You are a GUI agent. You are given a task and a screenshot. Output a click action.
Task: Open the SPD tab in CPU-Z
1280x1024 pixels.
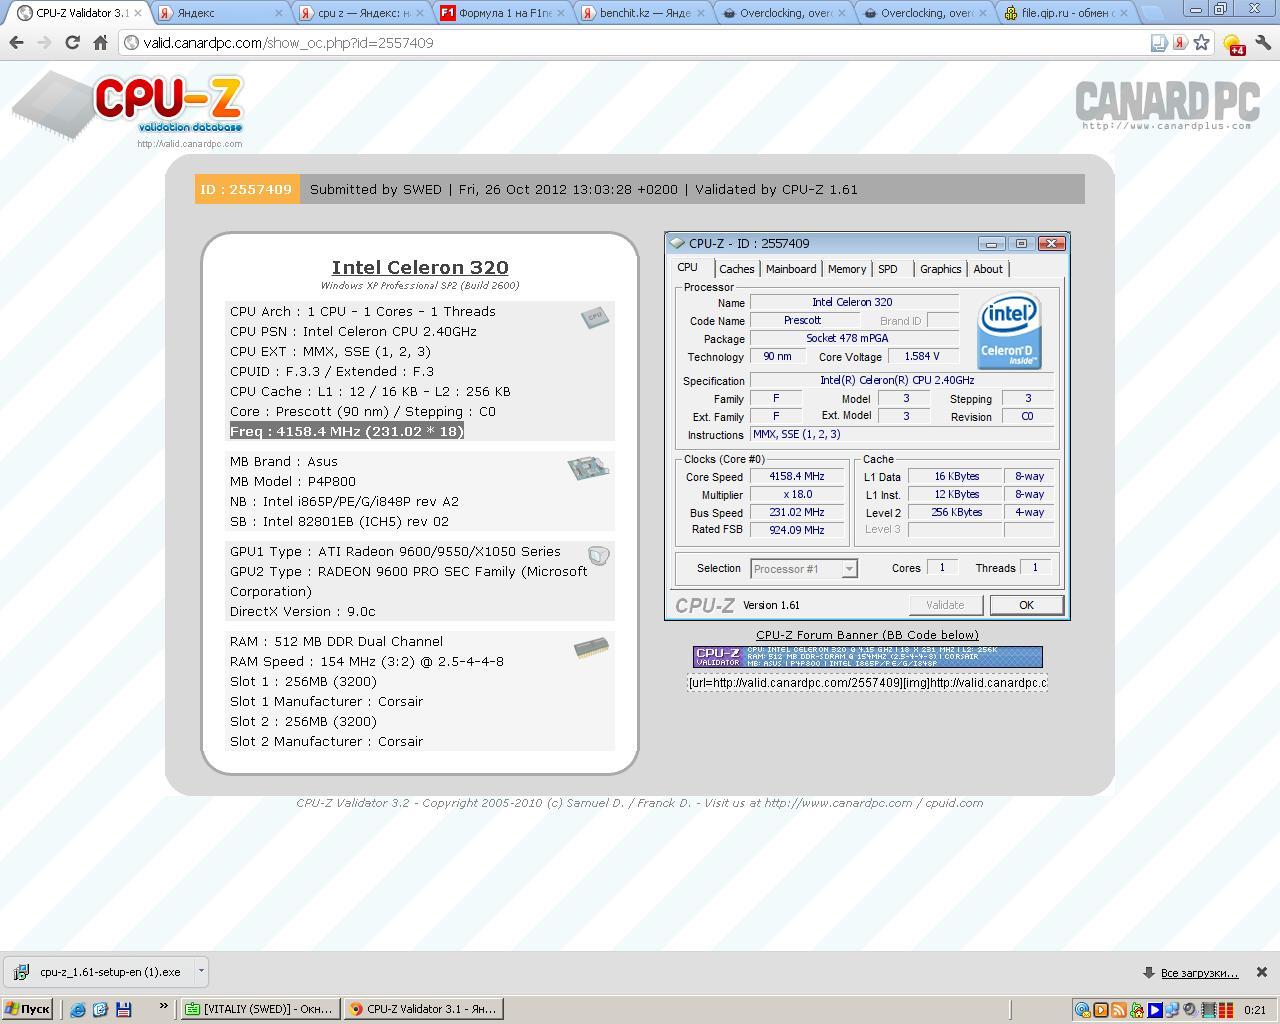point(888,269)
